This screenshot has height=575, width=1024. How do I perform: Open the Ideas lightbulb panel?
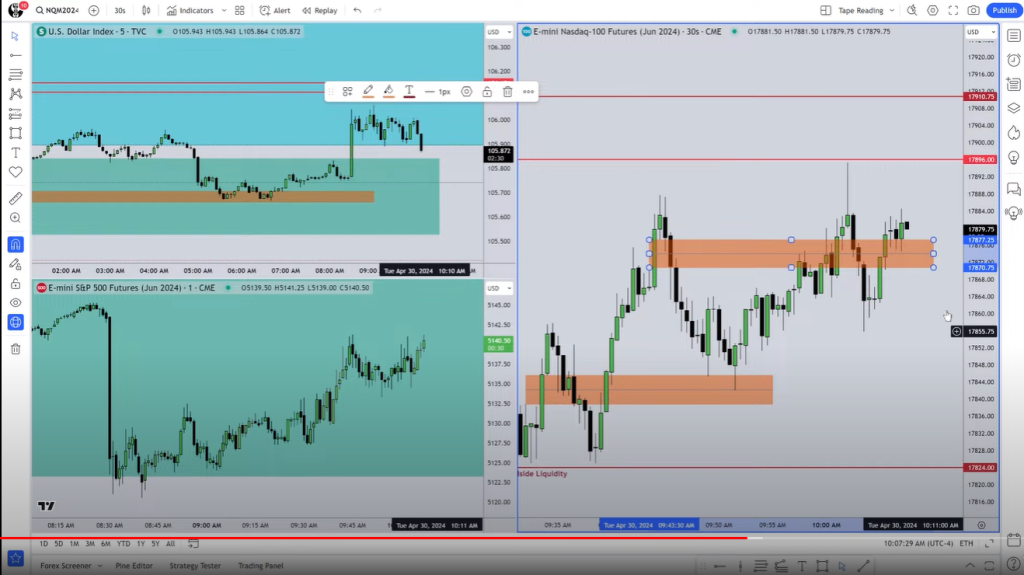tap(1014, 157)
